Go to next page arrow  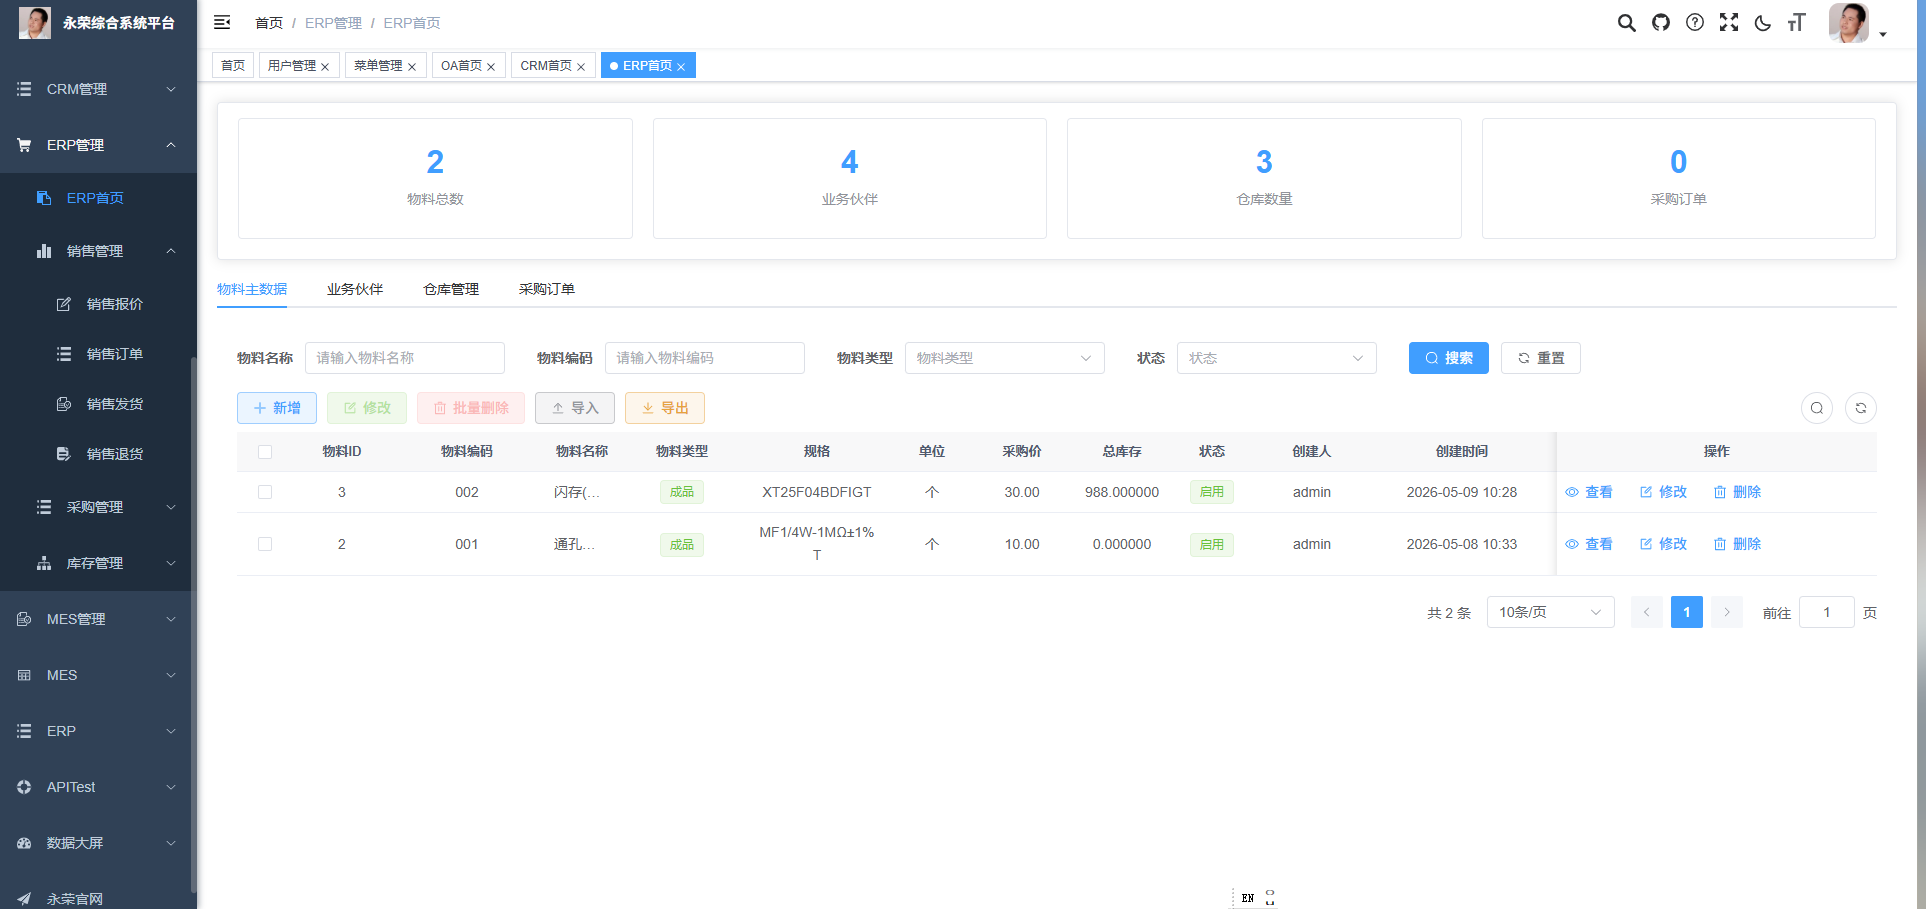point(1727,612)
